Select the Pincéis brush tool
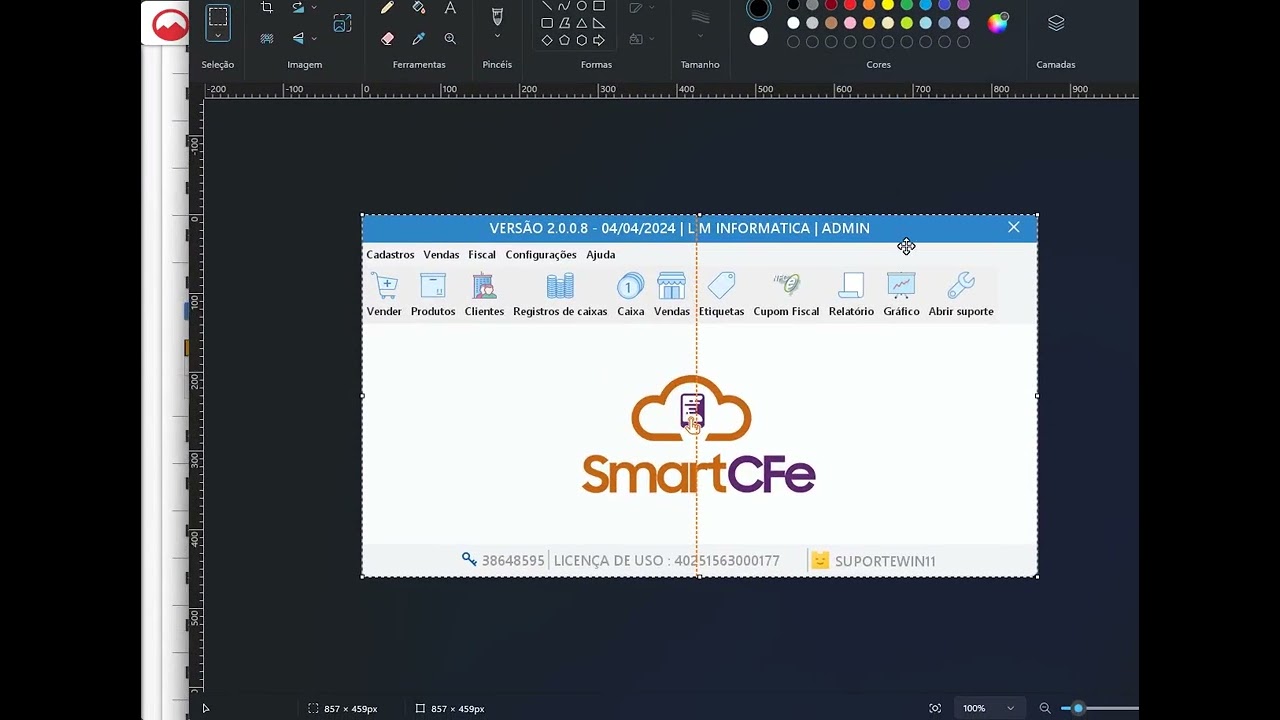 (x=497, y=16)
